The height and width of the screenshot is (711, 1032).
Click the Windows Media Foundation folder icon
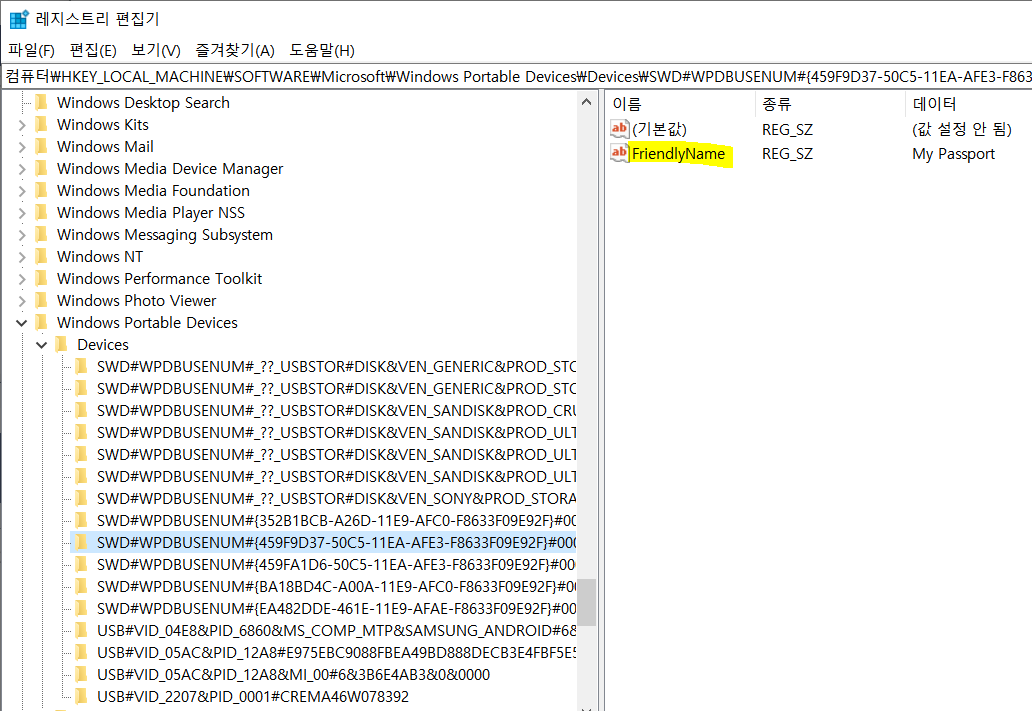[41, 190]
